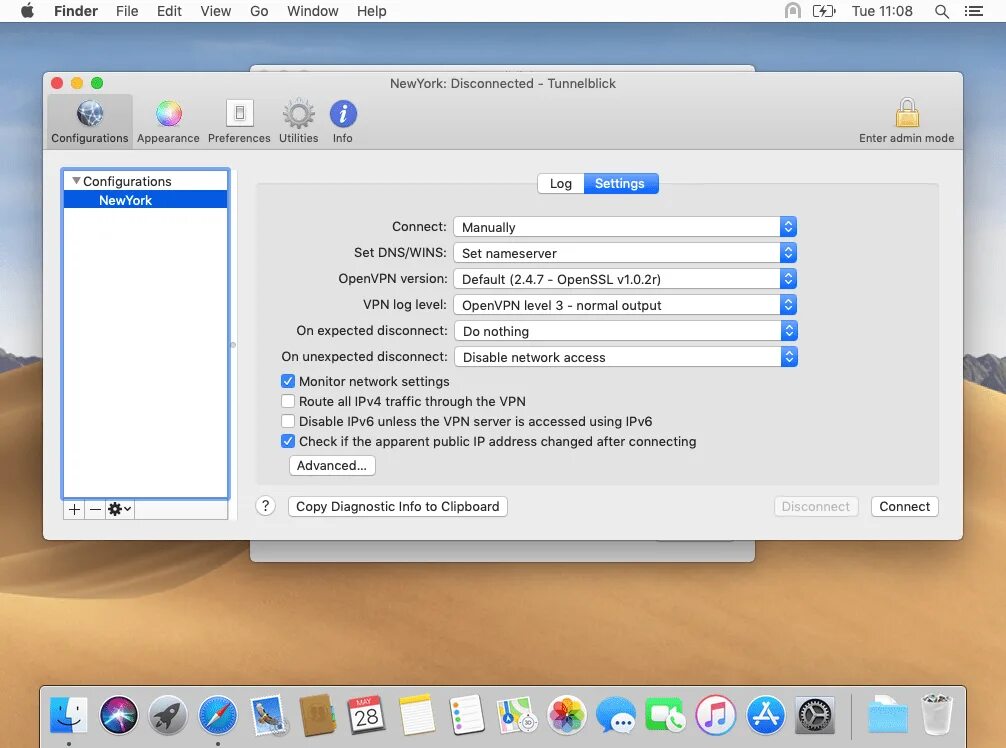Click the Tue 11:08 clock
This screenshot has width=1006, height=748.
point(882,11)
